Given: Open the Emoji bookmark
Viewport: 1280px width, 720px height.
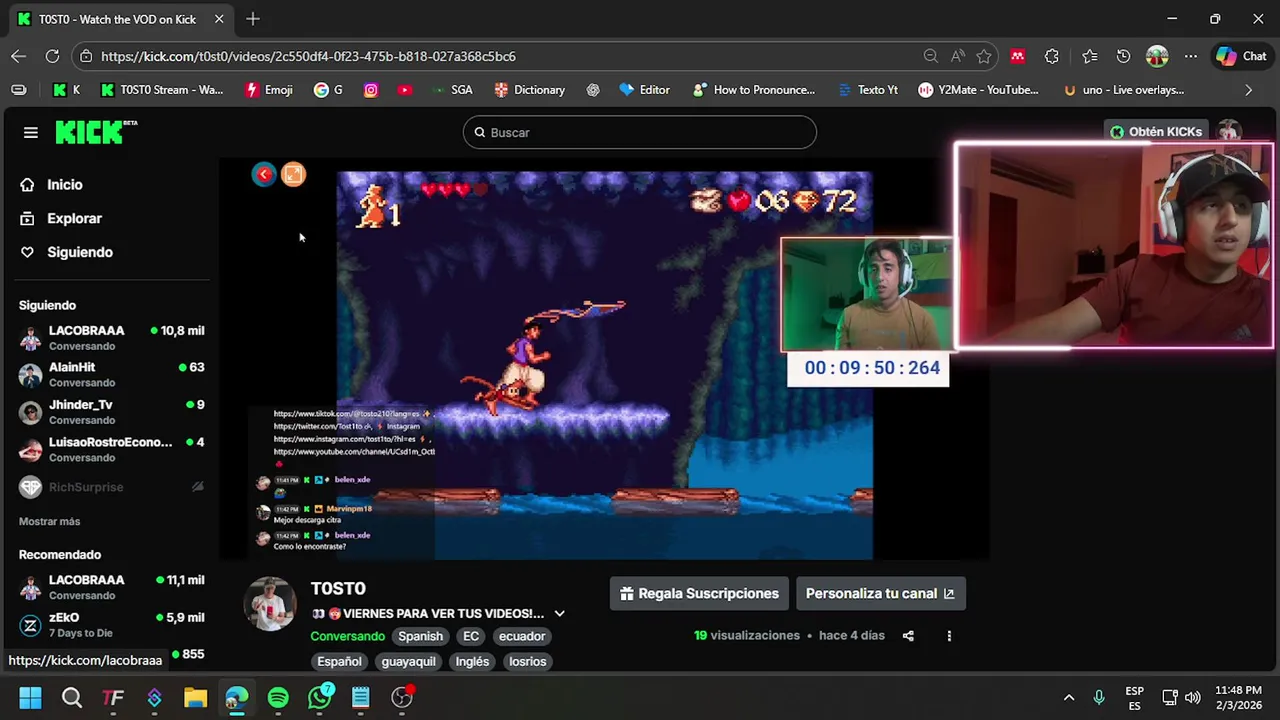Looking at the screenshot, I should pyautogui.click(x=269, y=90).
